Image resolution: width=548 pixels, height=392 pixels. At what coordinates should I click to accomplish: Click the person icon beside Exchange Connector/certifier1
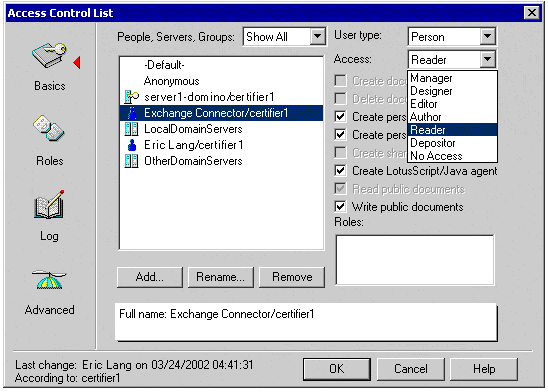pos(132,113)
